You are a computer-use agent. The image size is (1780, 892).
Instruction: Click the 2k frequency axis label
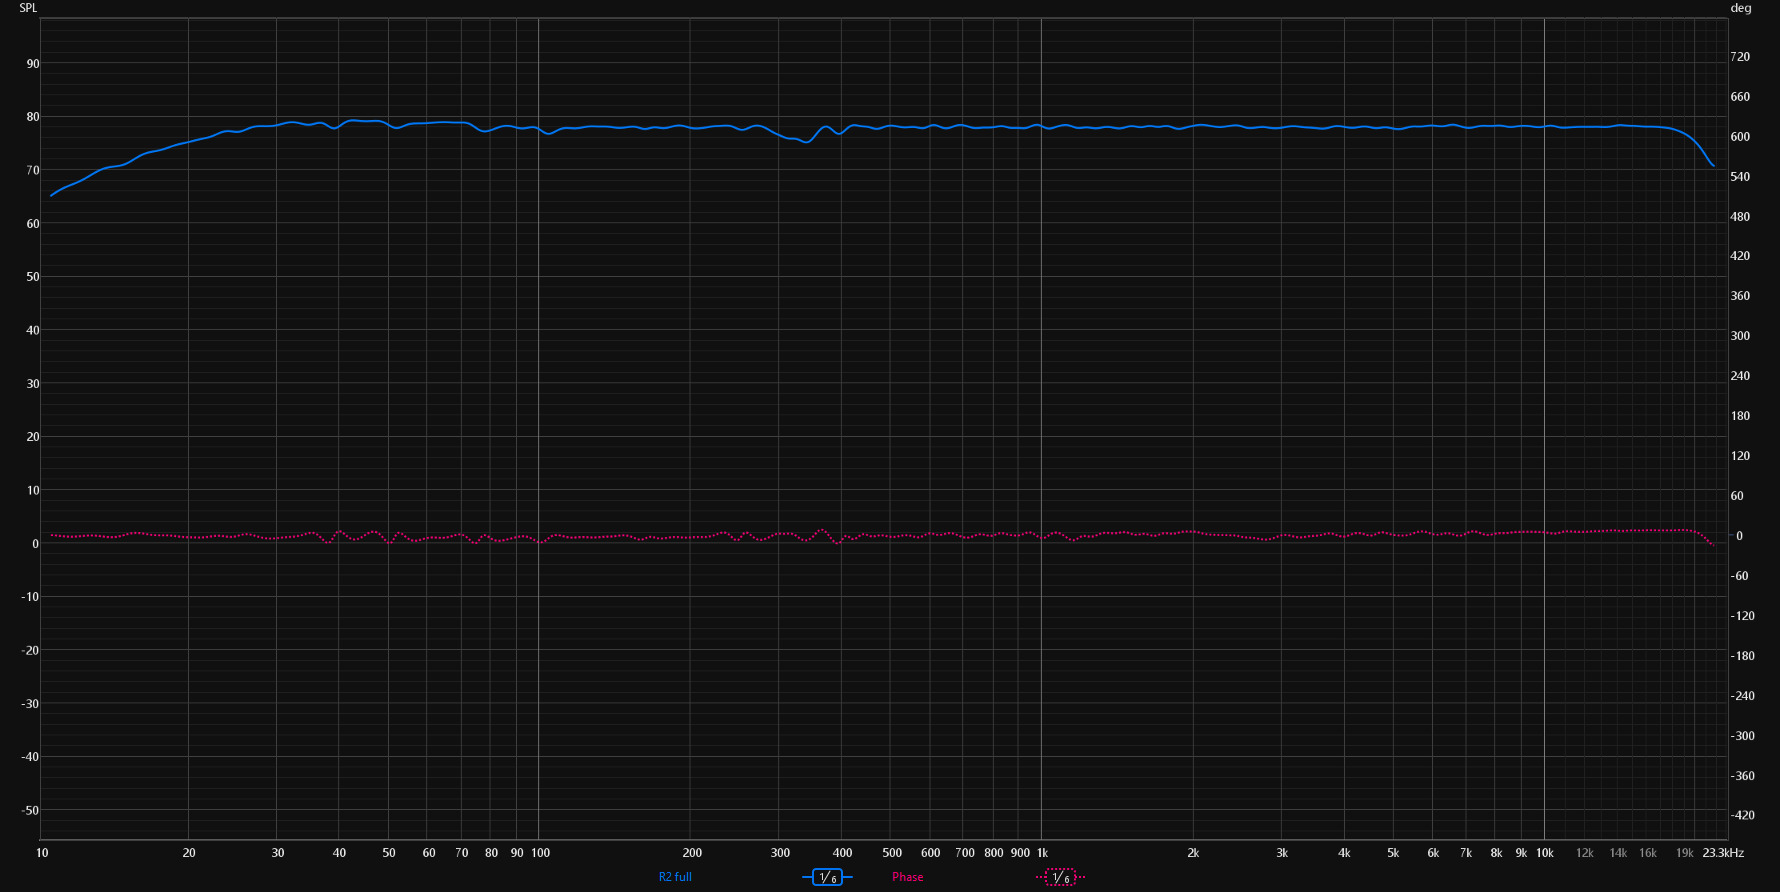tap(1193, 853)
